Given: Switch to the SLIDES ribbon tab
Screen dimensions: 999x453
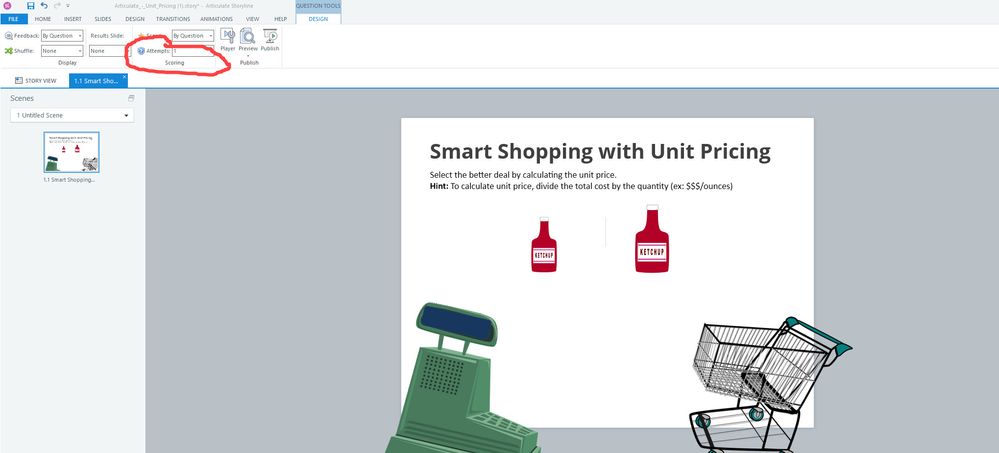Looking at the screenshot, I should tap(103, 19).
